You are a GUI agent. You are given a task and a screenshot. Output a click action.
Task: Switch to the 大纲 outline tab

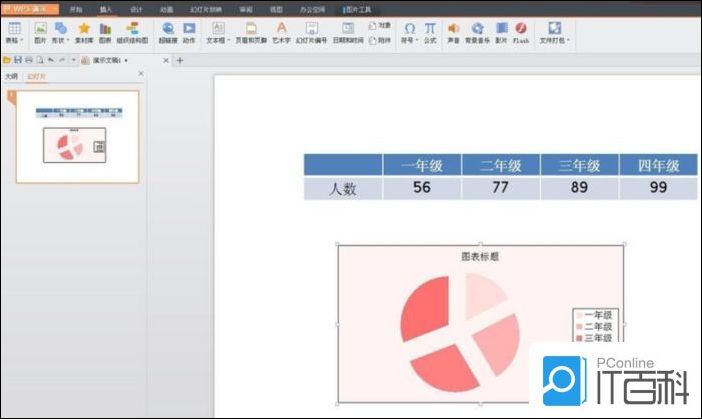[11, 75]
